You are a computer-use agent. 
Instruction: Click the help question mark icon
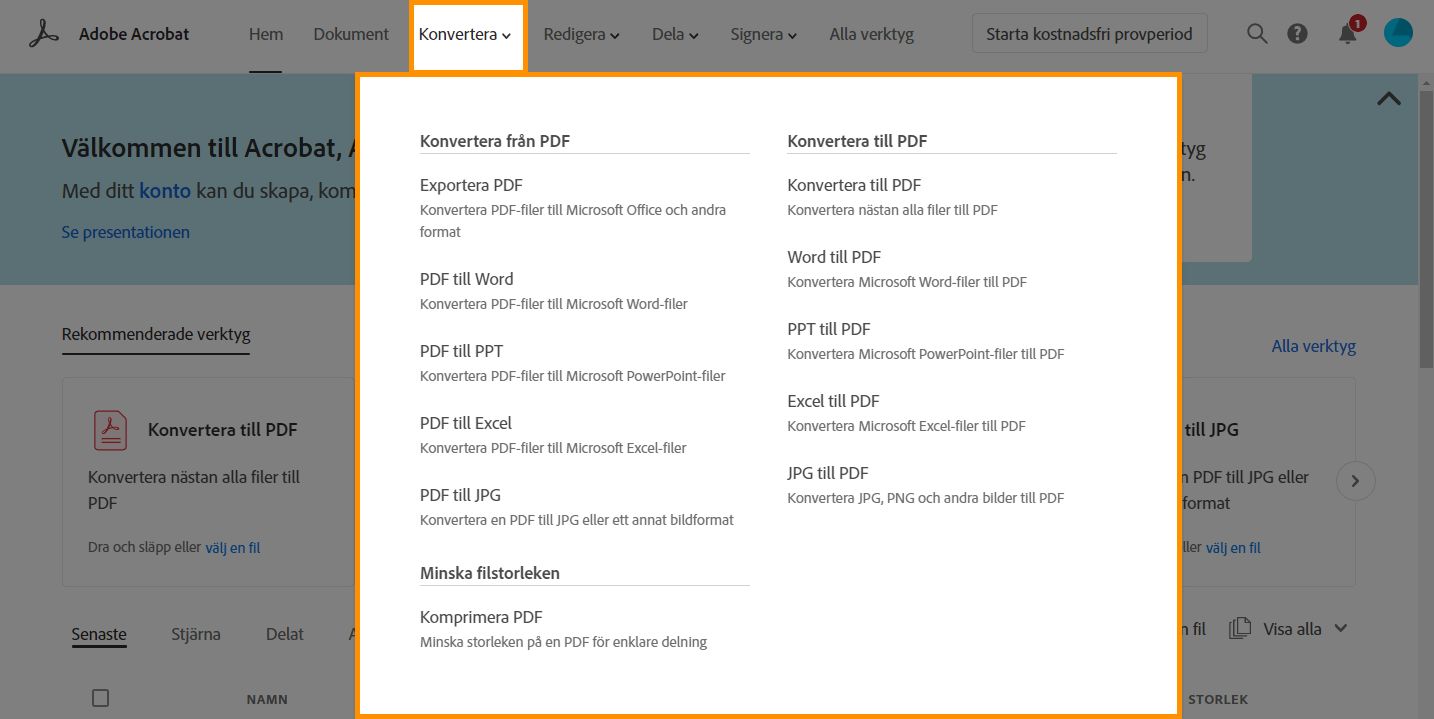(1297, 34)
